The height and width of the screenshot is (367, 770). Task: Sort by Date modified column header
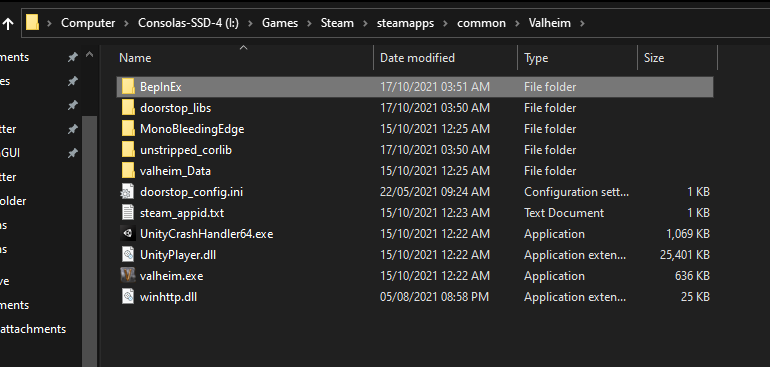pyautogui.click(x=417, y=58)
